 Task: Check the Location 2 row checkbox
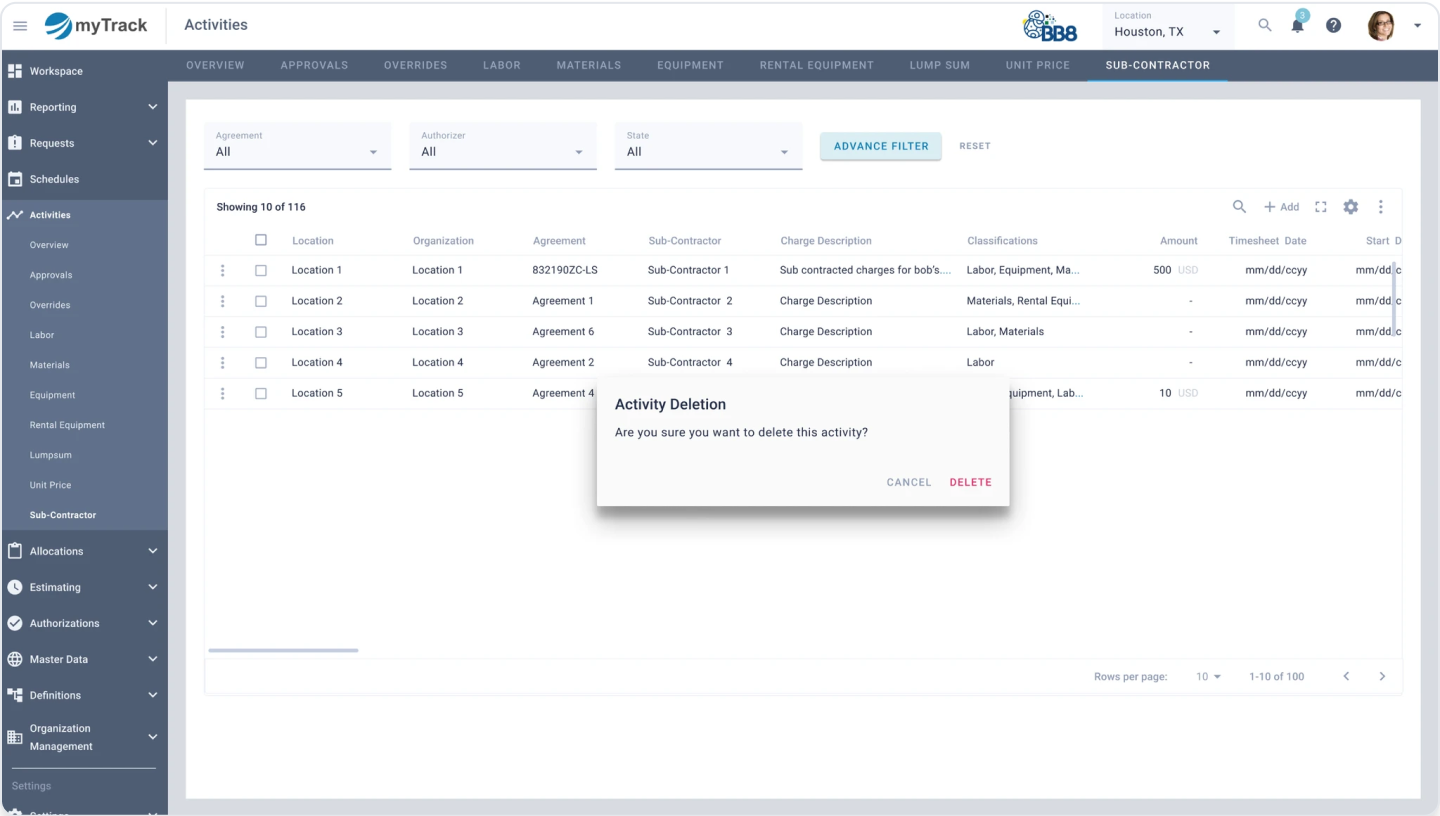click(x=261, y=301)
